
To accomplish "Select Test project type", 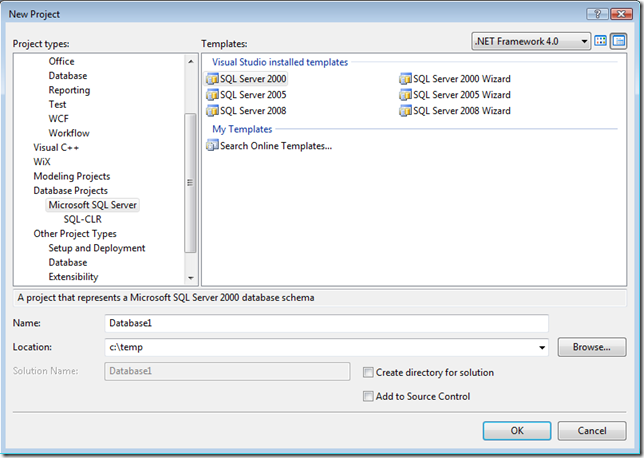I will tap(57, 104).
